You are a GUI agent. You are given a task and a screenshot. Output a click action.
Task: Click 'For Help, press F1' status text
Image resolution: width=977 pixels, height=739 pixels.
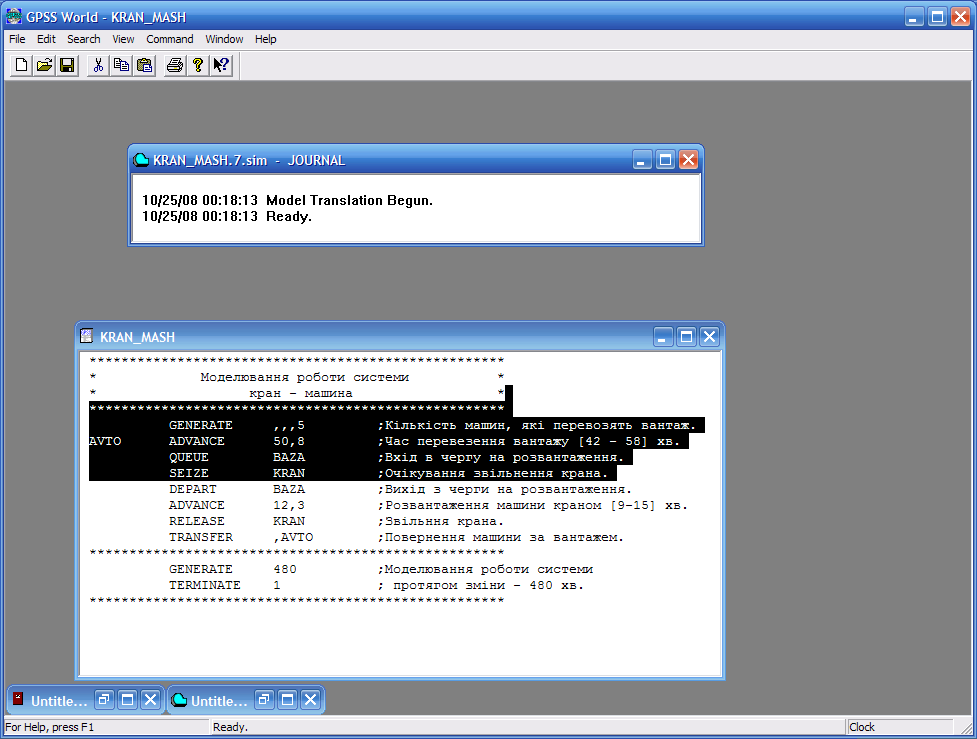point(50,727)
